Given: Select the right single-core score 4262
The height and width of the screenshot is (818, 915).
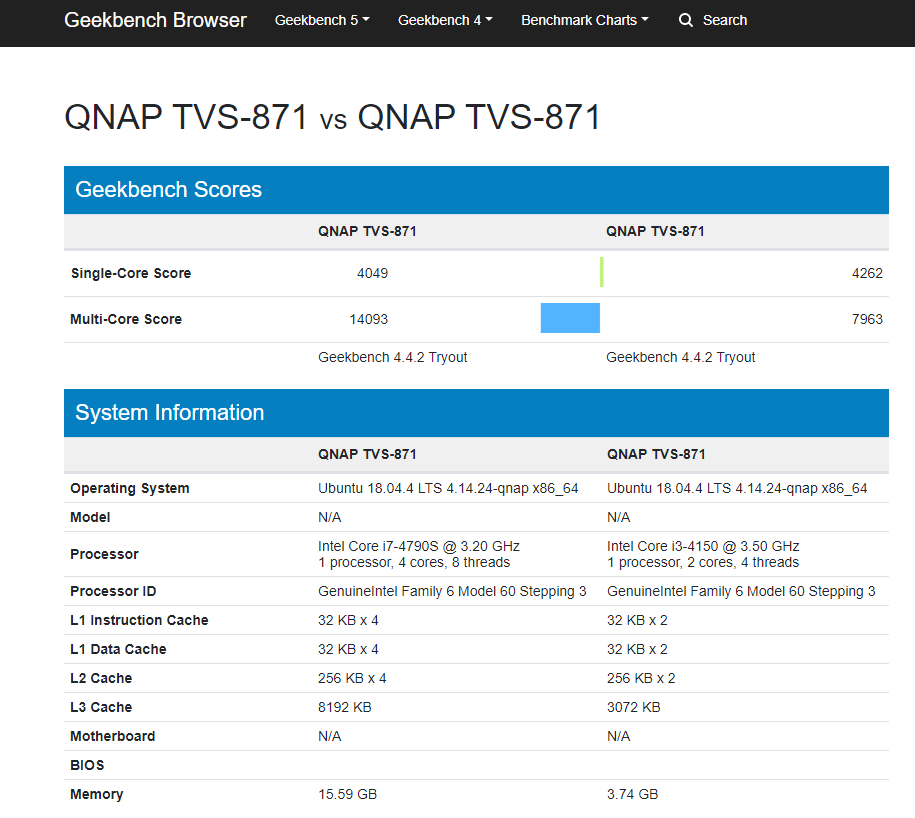Looking at the screenshot, I should [x=867, y=273].
